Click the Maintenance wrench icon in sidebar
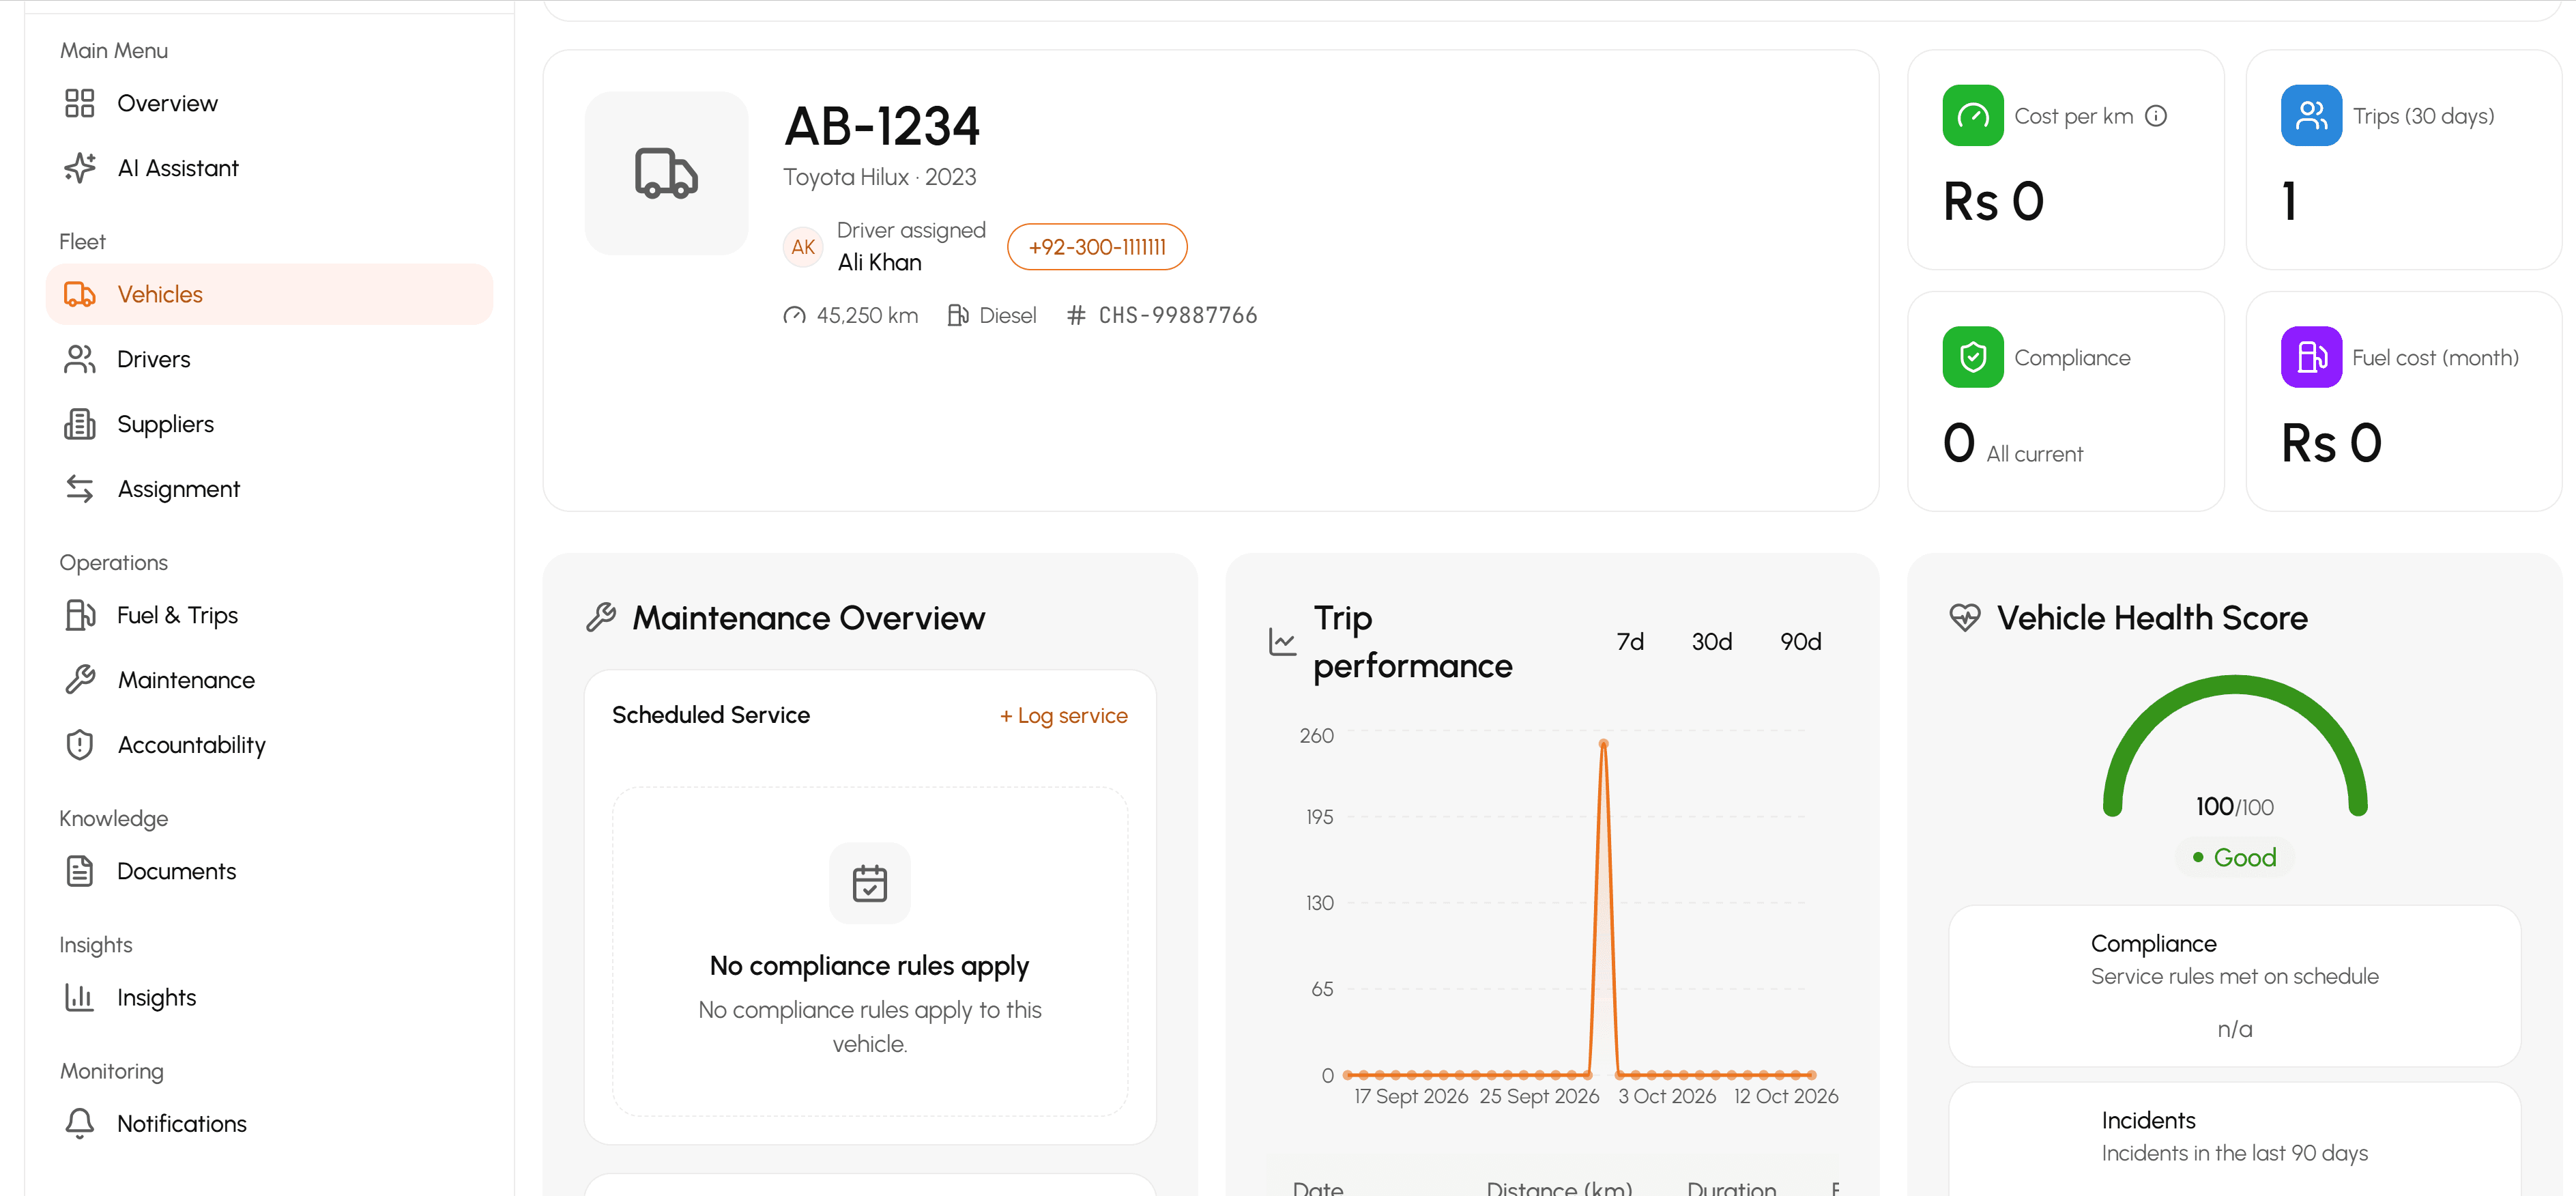 (80, 680)
